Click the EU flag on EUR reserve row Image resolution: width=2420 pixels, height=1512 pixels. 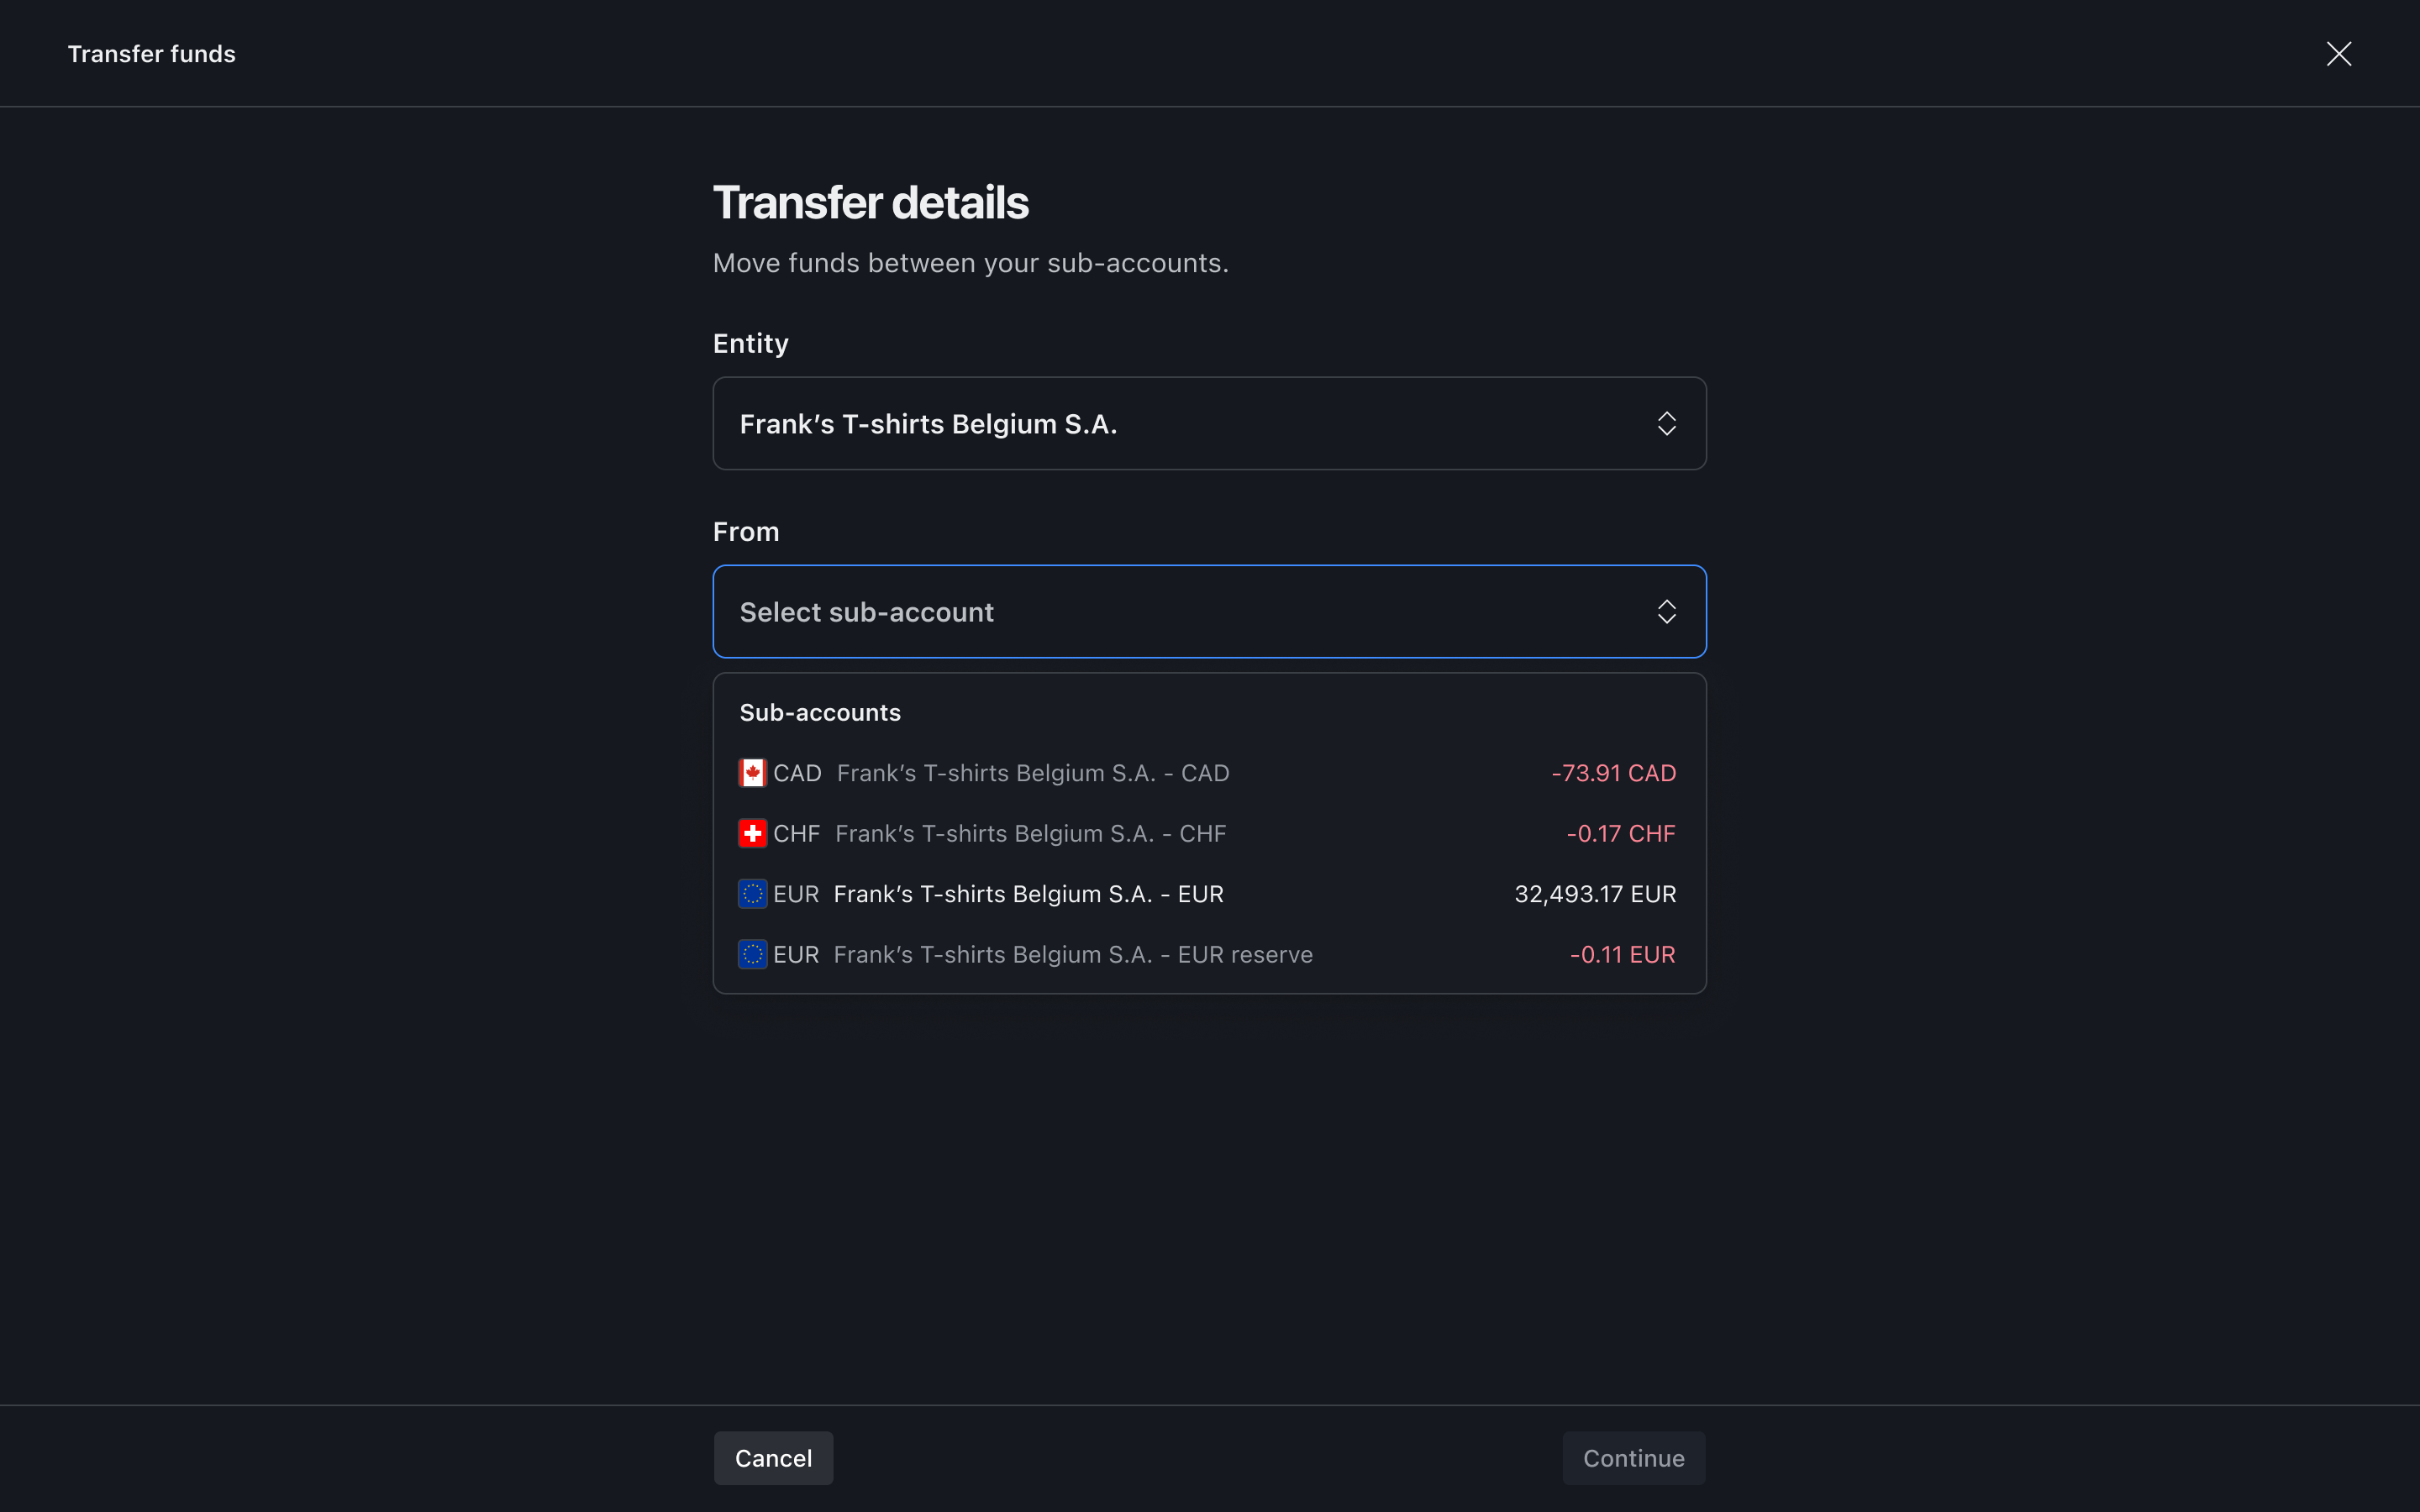point(752,954)
